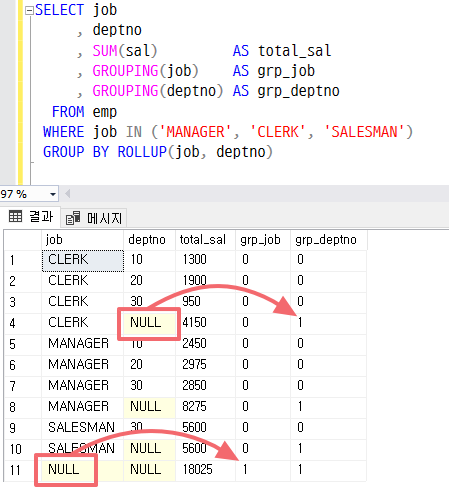Click the total_sal cell with value 1900
449x494 pixels.
click(205, 281)
